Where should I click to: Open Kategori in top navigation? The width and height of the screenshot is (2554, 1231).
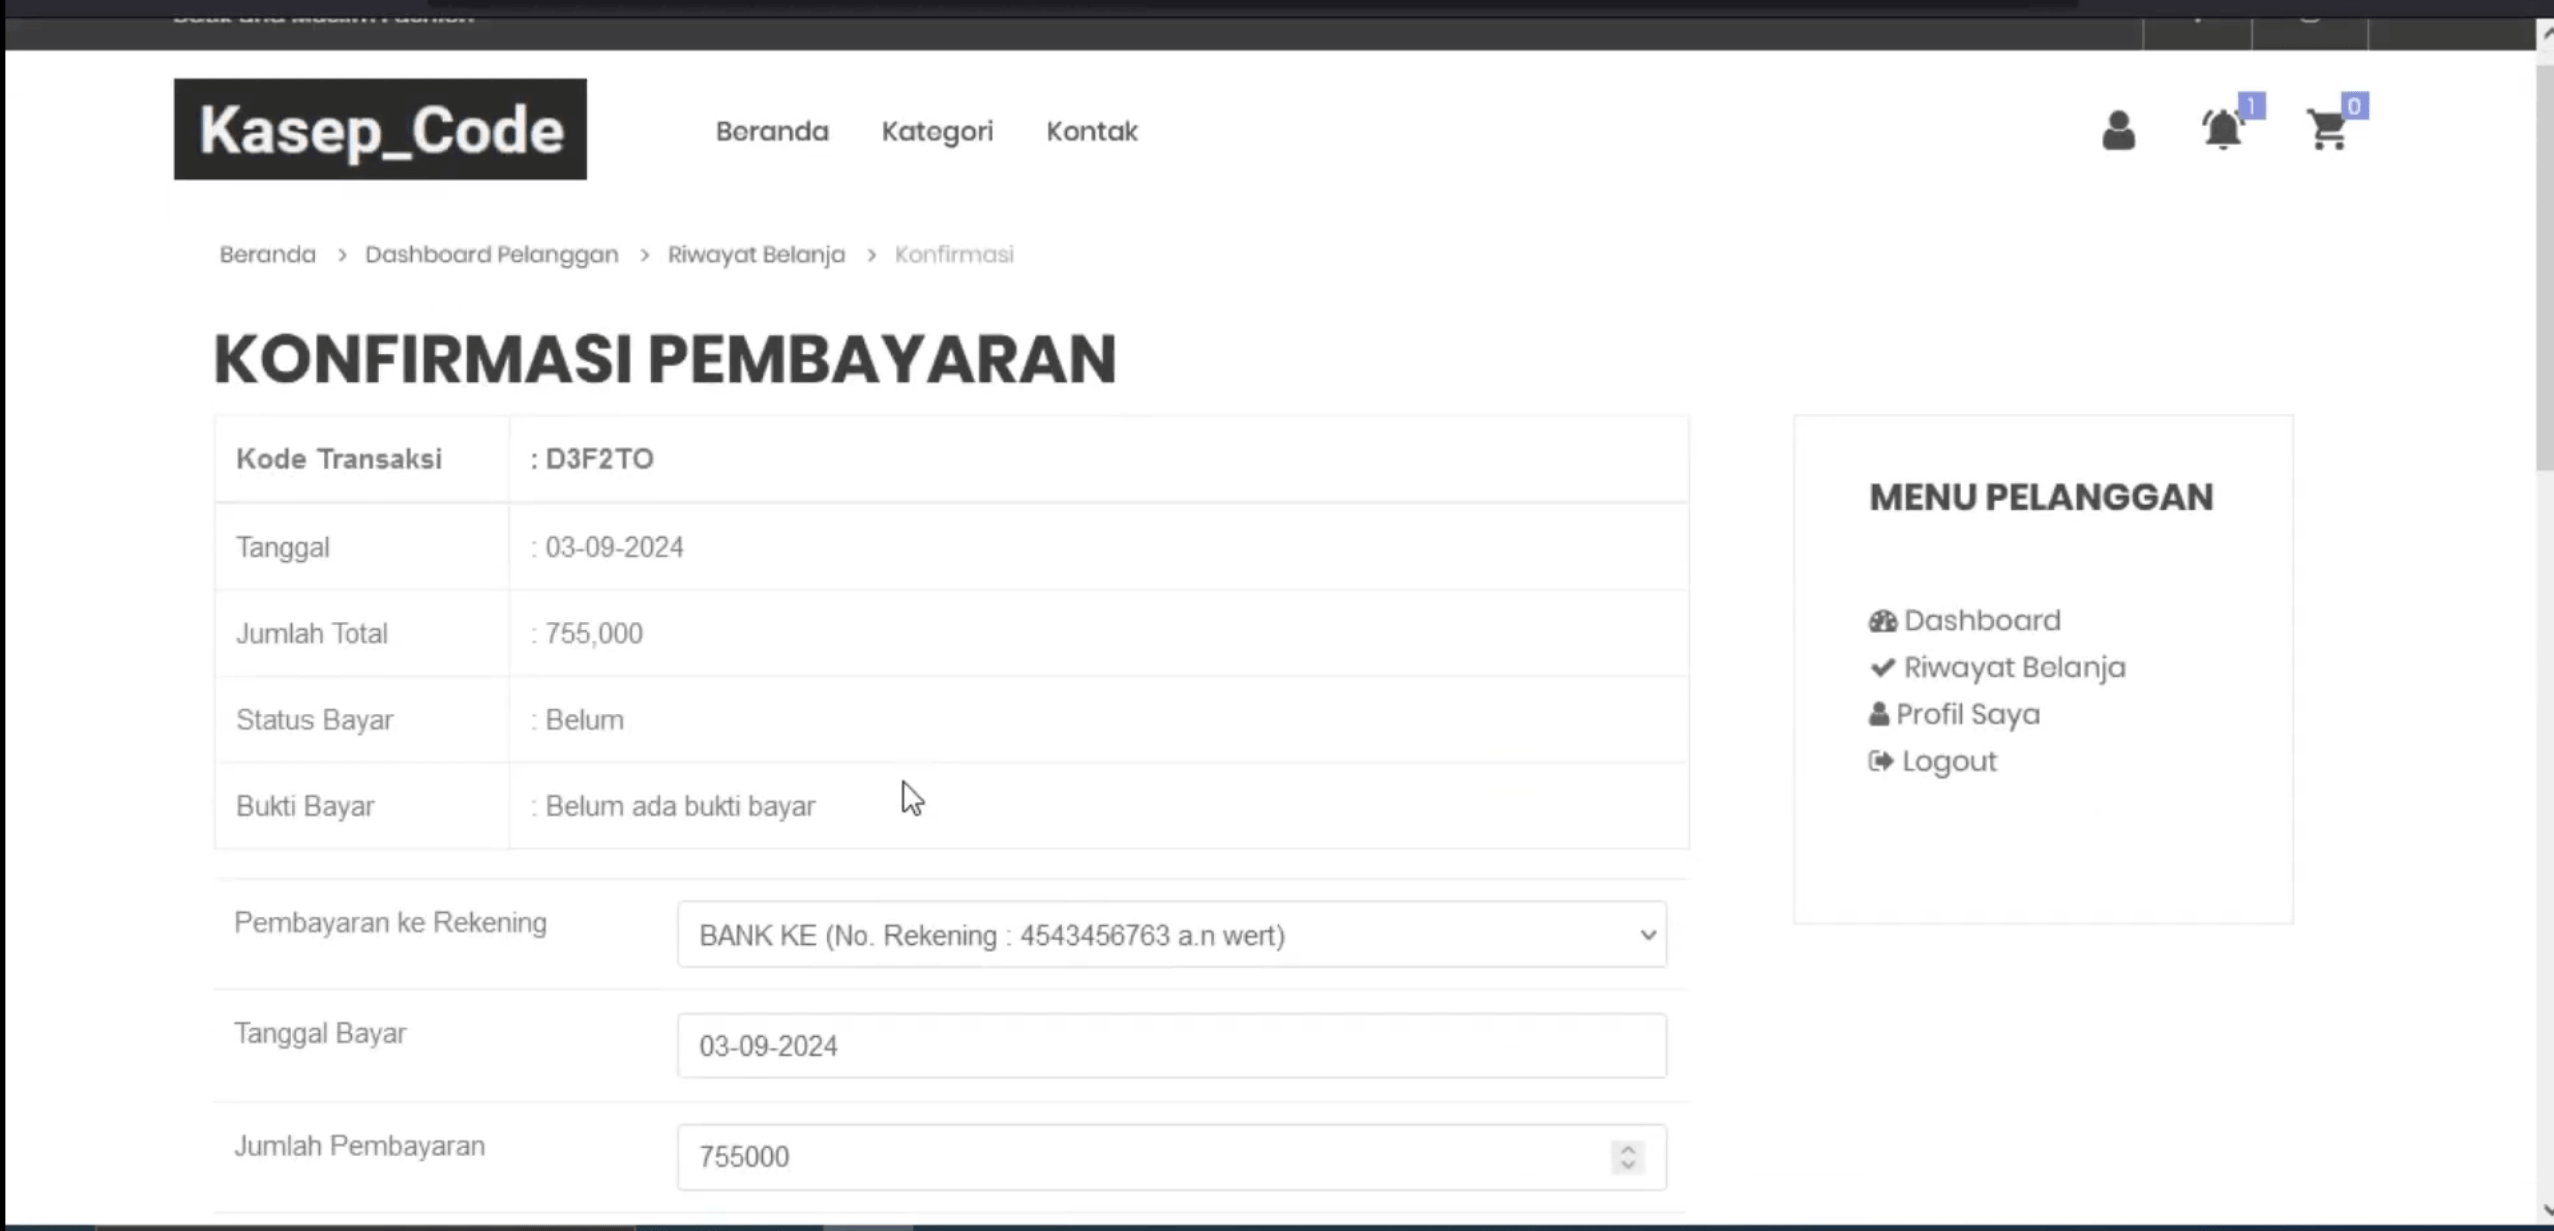point(937,131)
